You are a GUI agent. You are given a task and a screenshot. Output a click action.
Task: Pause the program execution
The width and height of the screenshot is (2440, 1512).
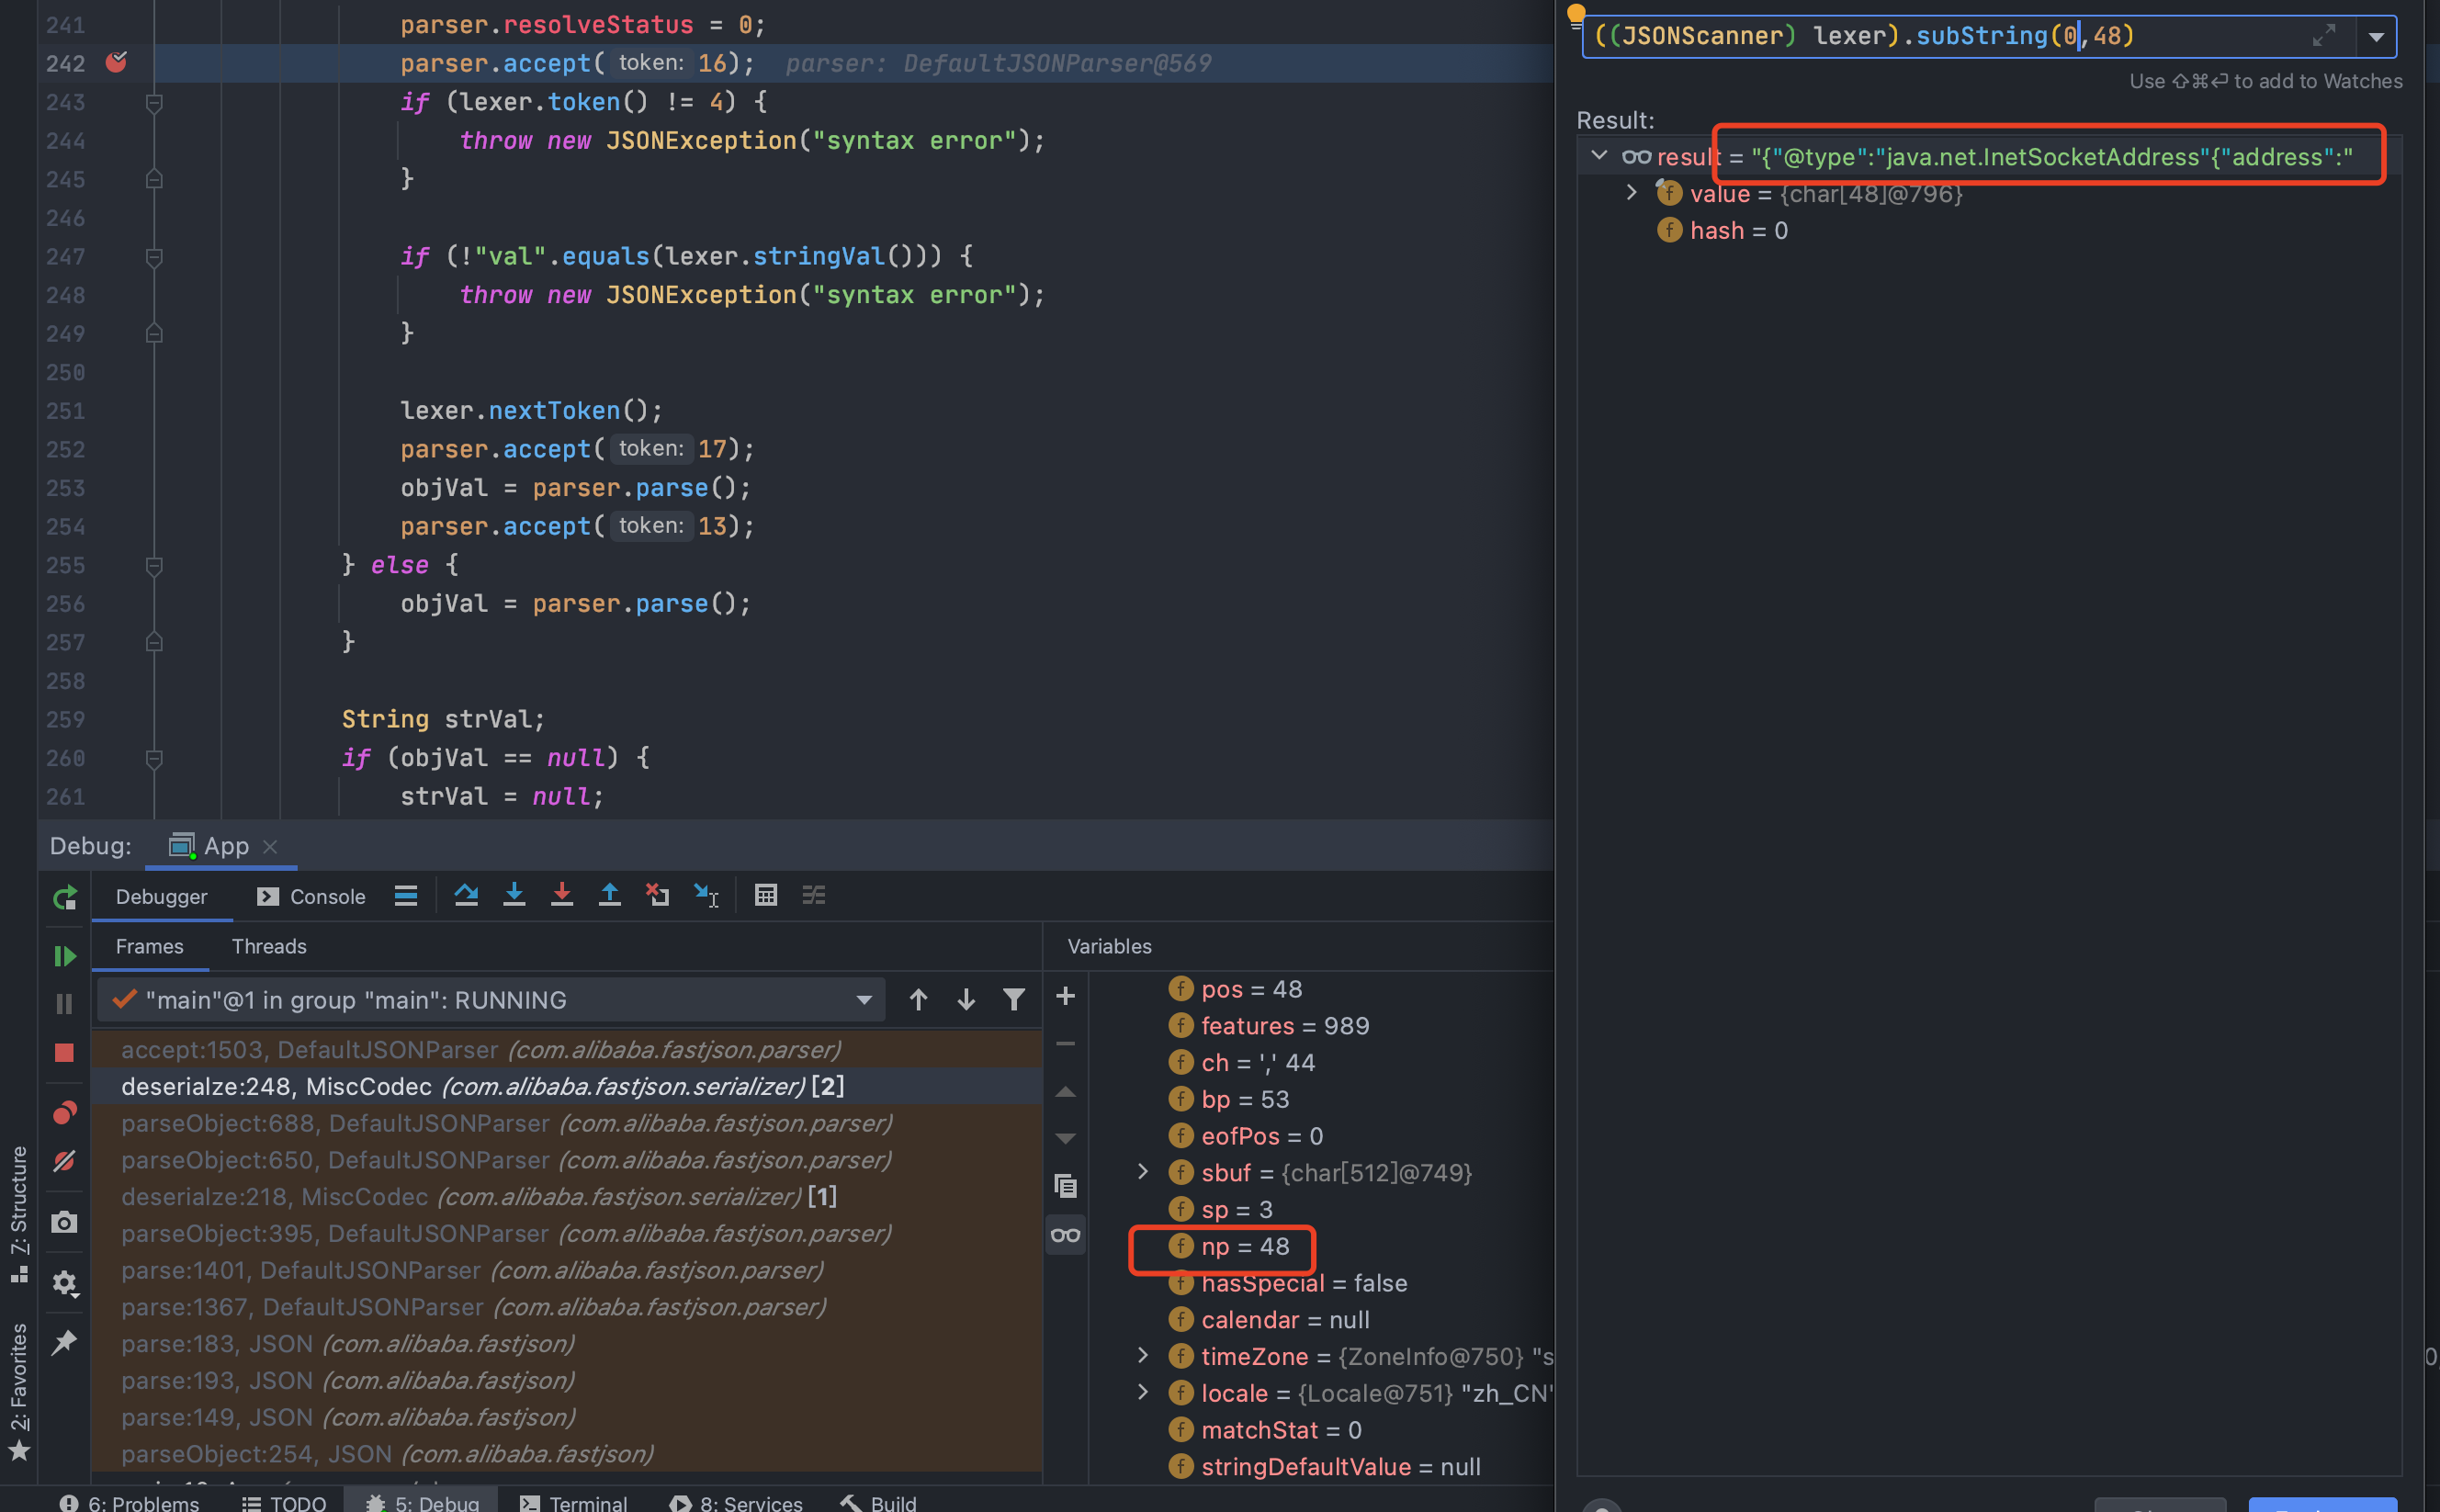[x=65, y=1003]
